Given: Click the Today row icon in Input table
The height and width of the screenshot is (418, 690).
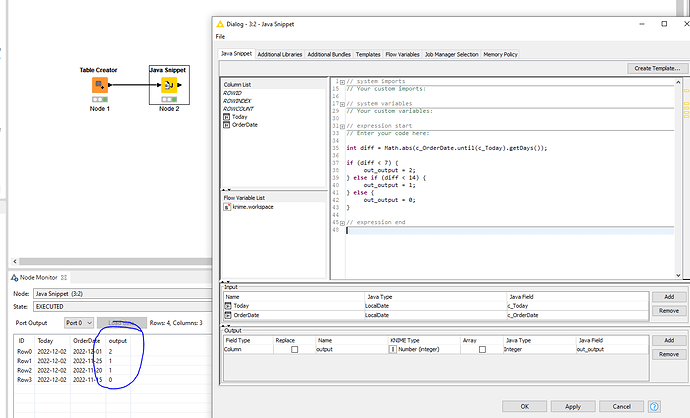Looking at the screenshot, I should (228, 306).
